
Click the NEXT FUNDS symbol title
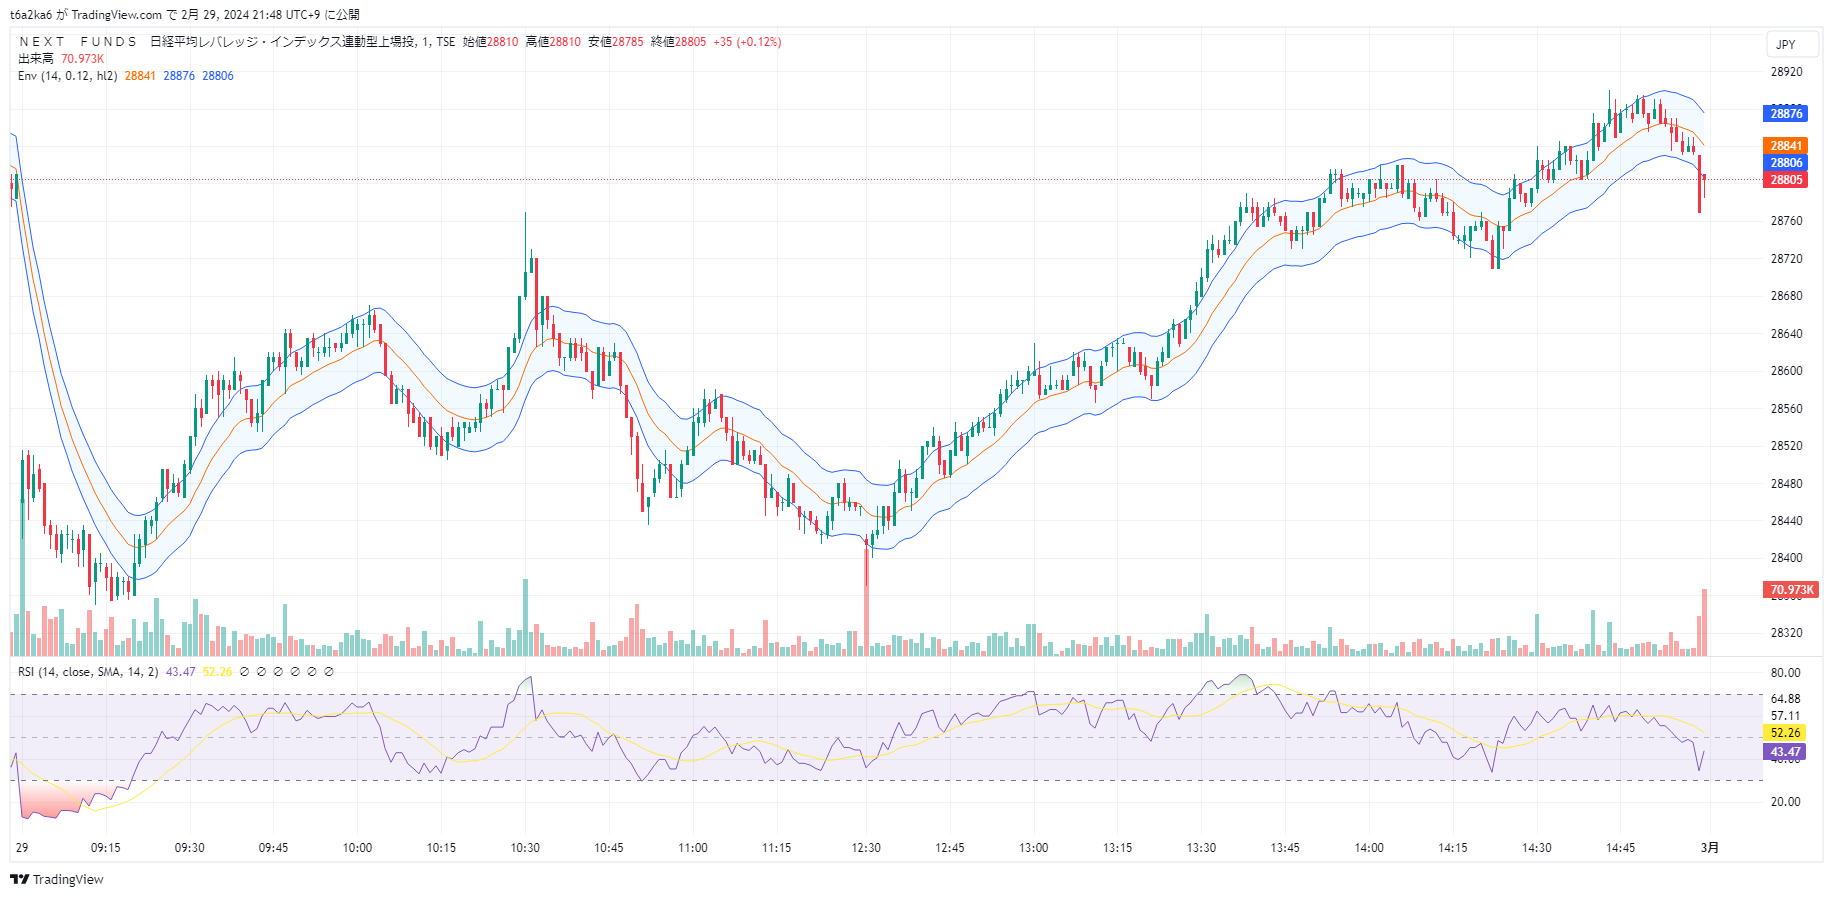click(78, 42)
